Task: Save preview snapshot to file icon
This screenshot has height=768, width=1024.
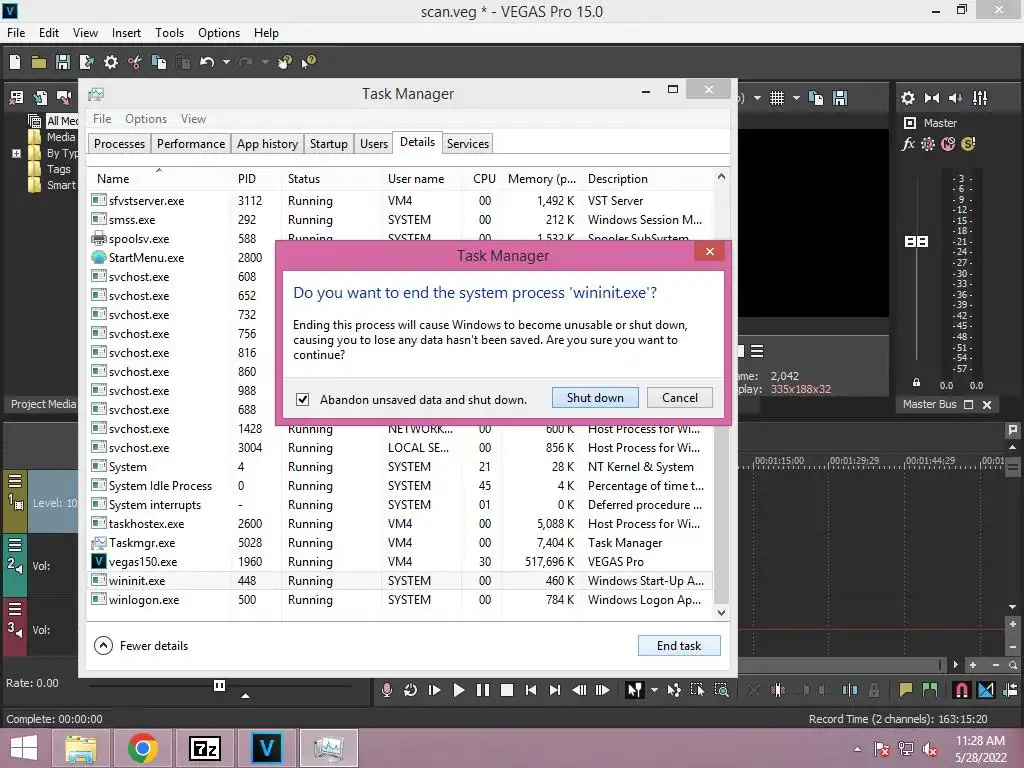Action: pos(840,98)
